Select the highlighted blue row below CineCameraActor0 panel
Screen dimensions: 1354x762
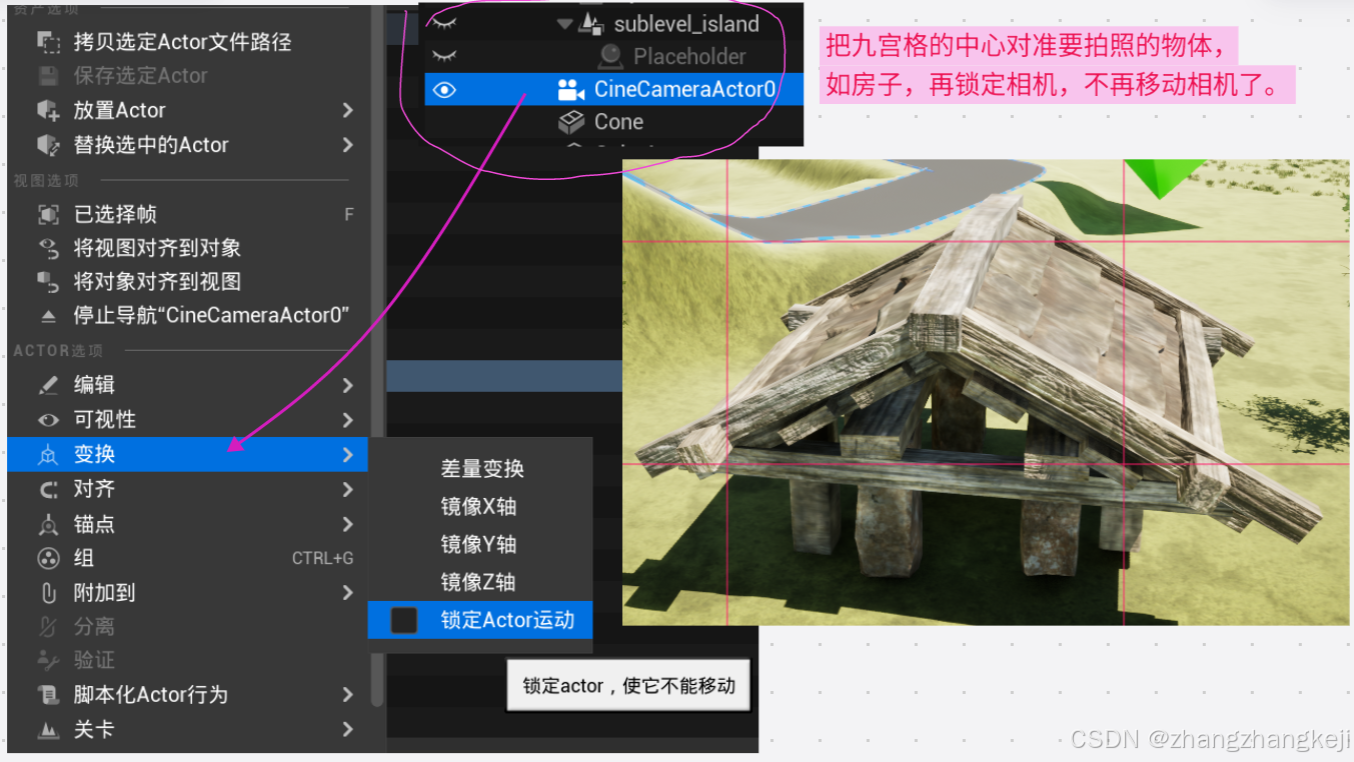pyautogui.click(x=500, y=376)
